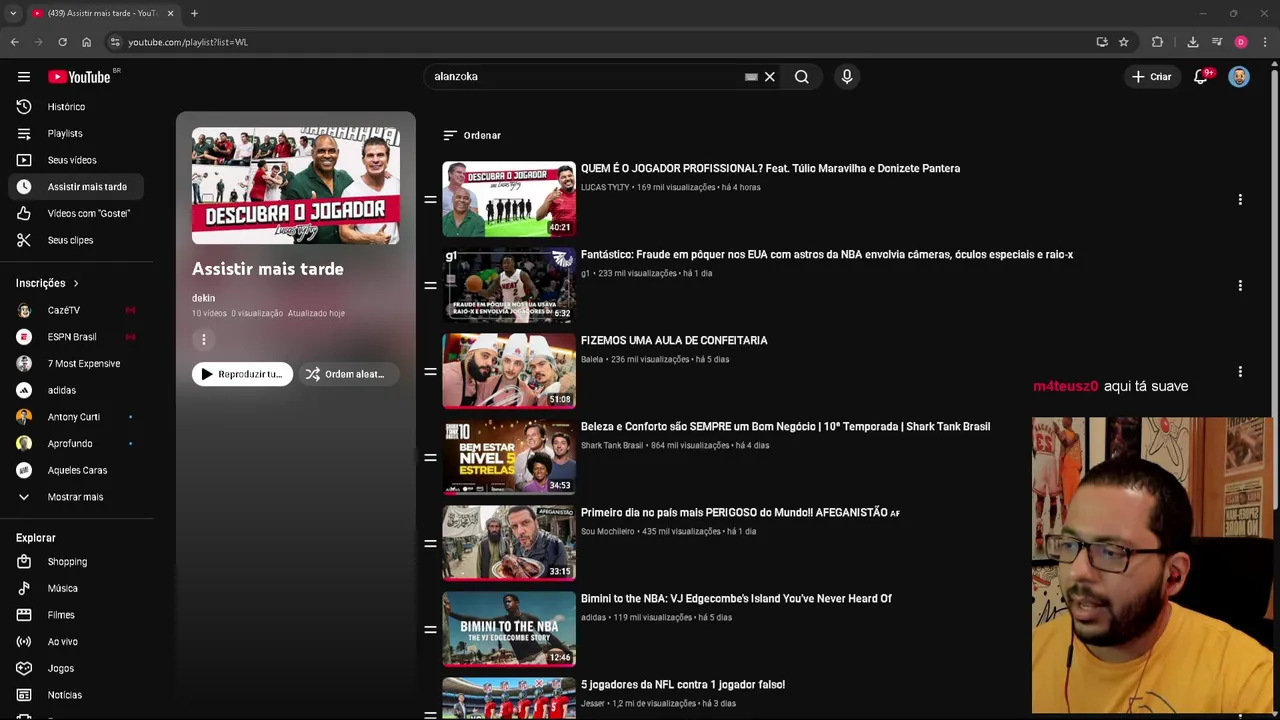This screenshot has height=720, width=1280.
Task: Click Reproduzir tudo play button
Action: (x=242, y=374)
